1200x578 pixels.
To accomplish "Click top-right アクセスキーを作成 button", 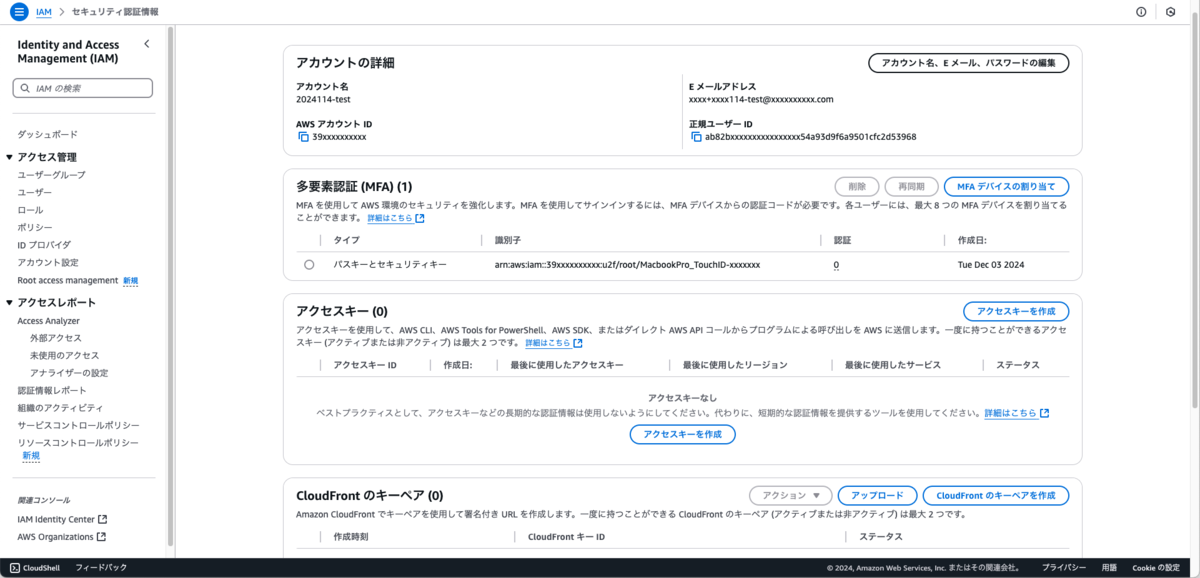I will click(x=1016, y=311).
